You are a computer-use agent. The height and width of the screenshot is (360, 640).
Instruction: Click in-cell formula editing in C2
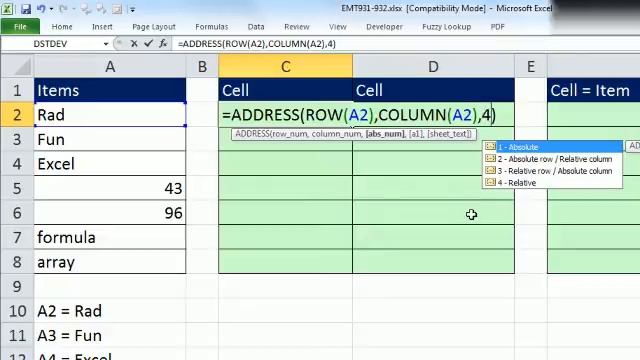pyautogui.click(x=358, y=115)
